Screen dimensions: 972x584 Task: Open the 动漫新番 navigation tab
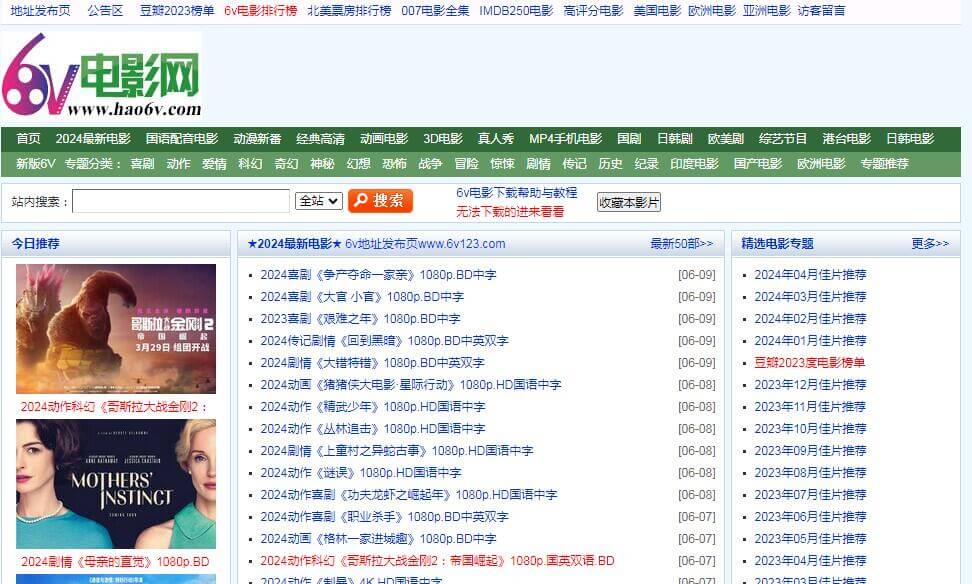257,139
